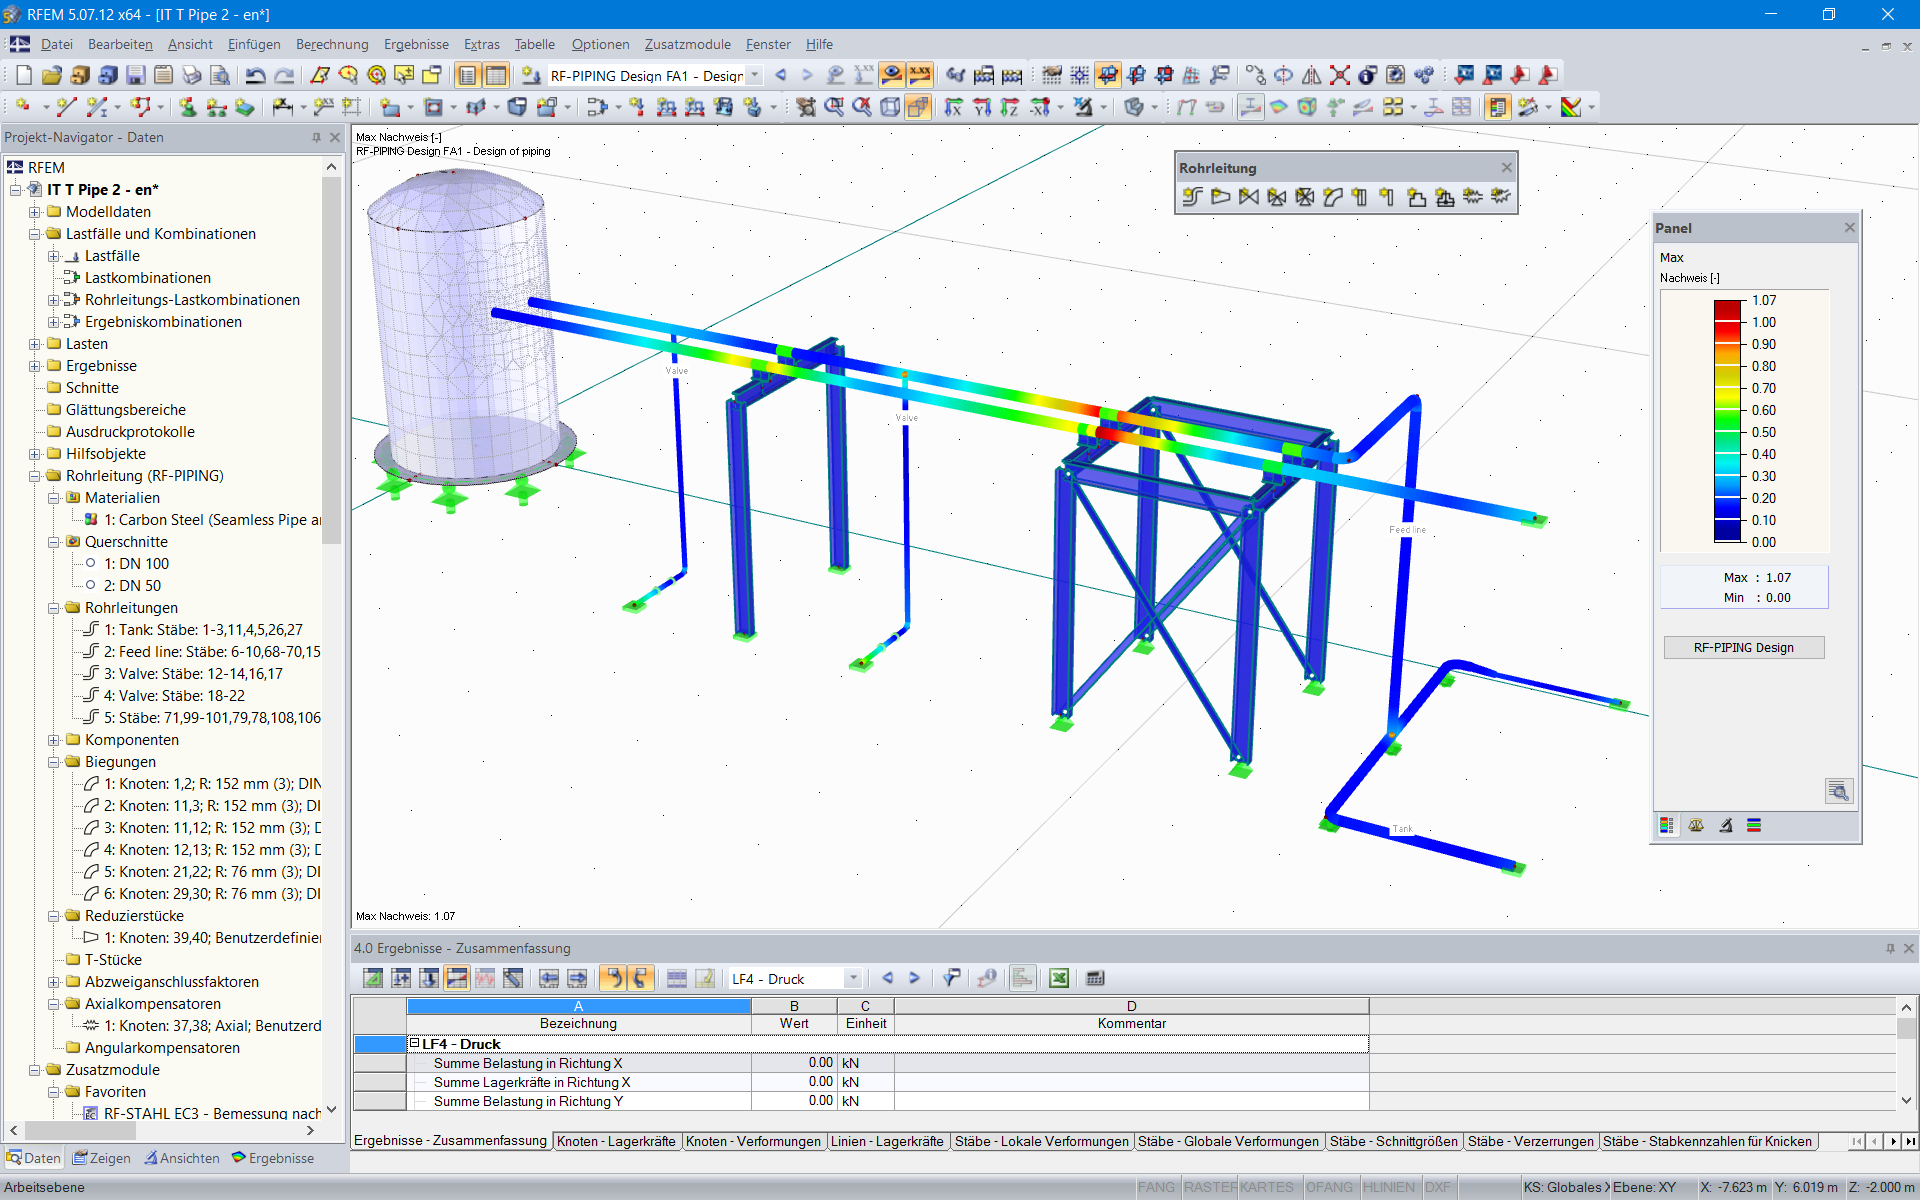
Task: Open the Zusatzmodule menu
Action: pyautogui.click(x=687, y=44)
